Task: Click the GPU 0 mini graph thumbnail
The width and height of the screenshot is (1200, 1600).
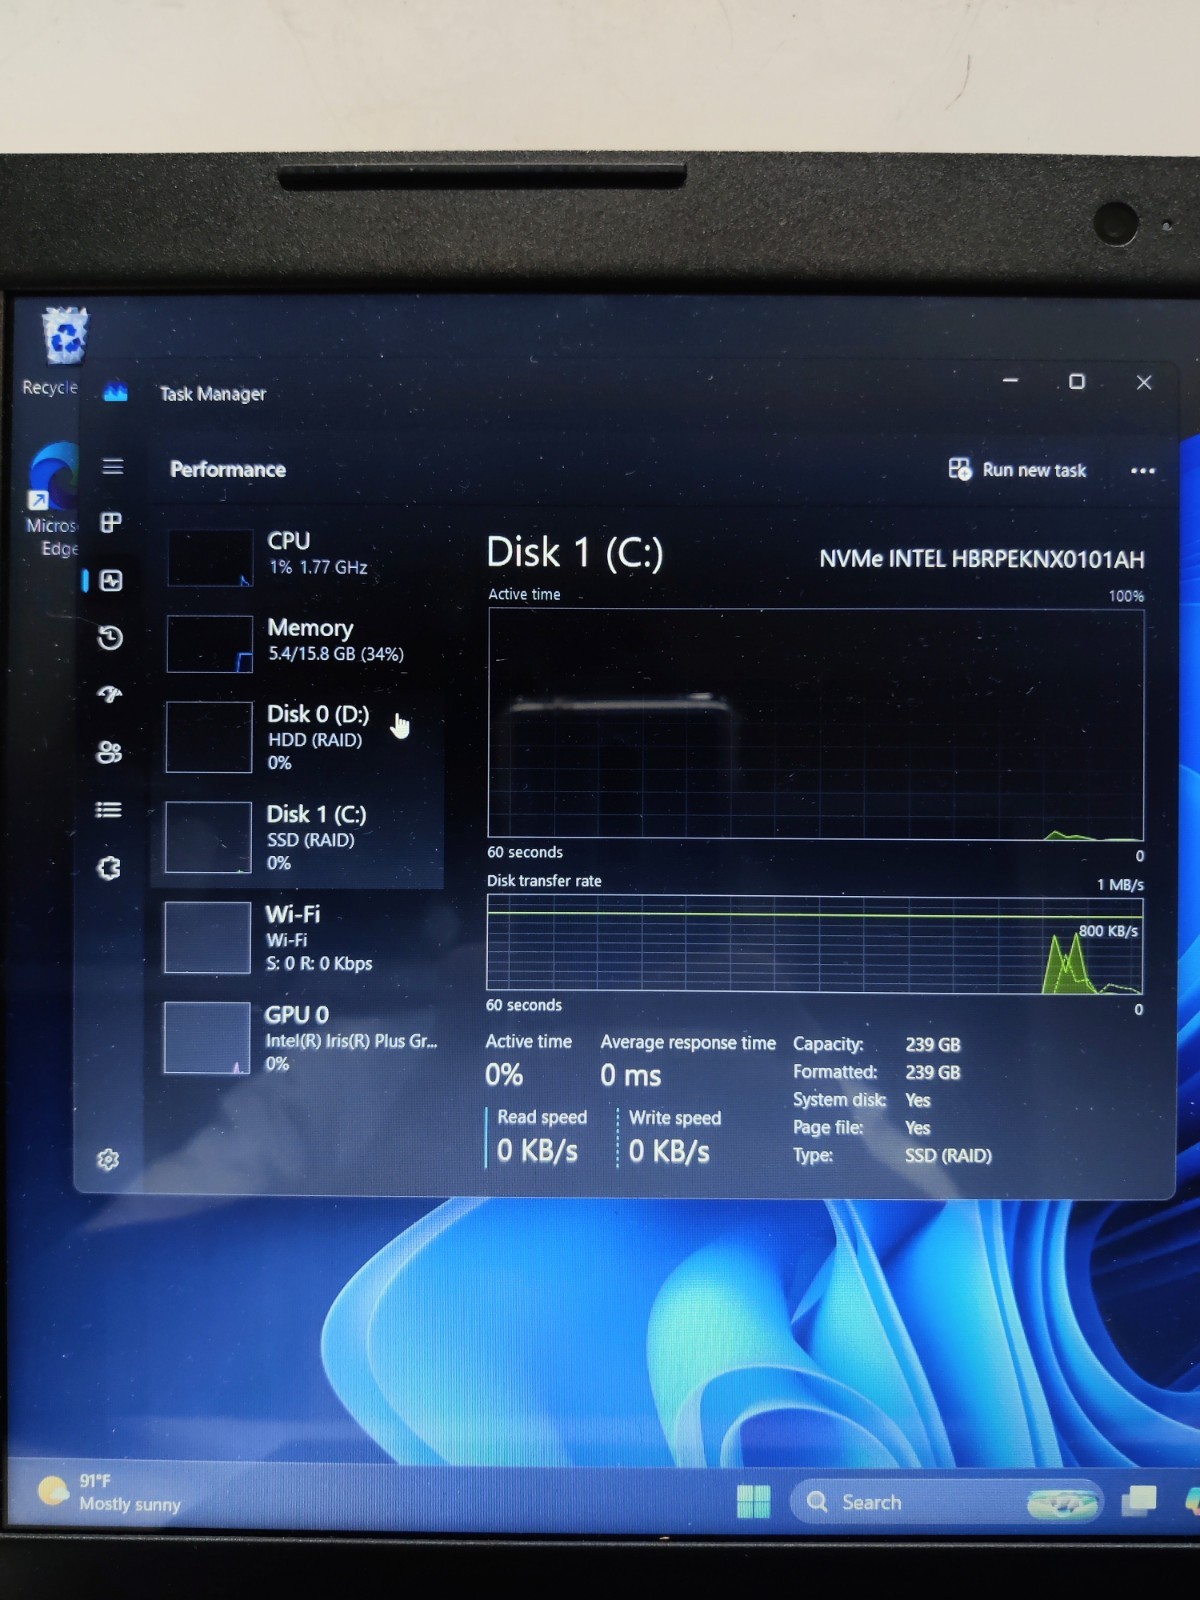Action: (206, 1038)
